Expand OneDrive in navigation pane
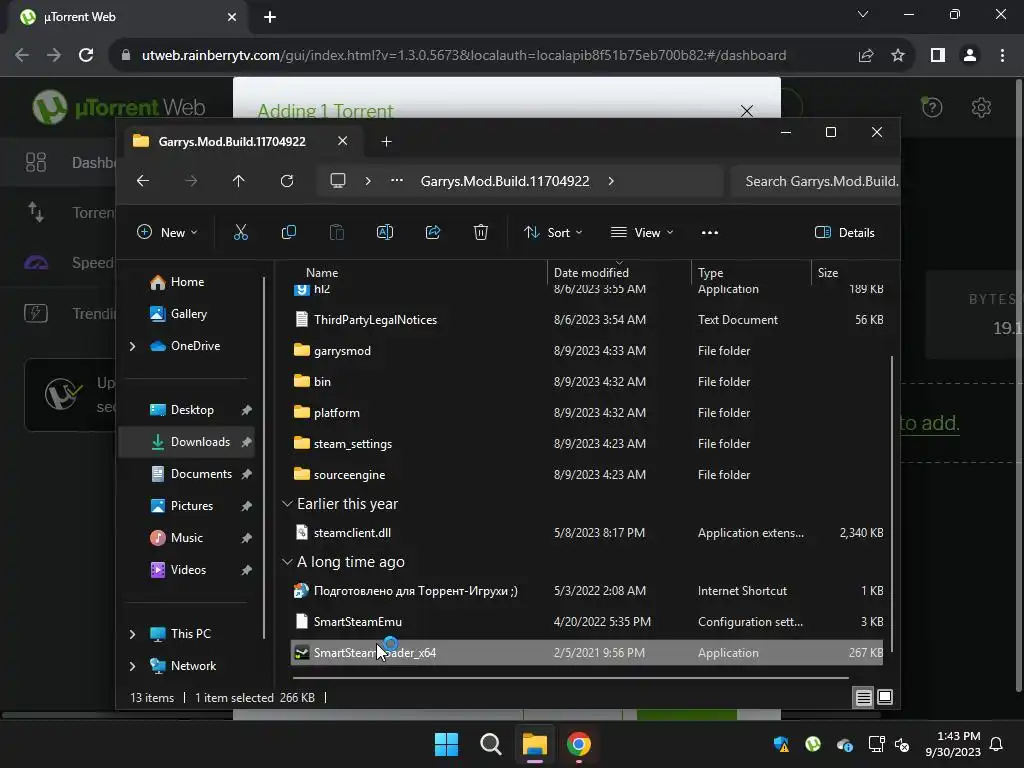This screenshot has width=1024, height=768. tap(133, 346)
